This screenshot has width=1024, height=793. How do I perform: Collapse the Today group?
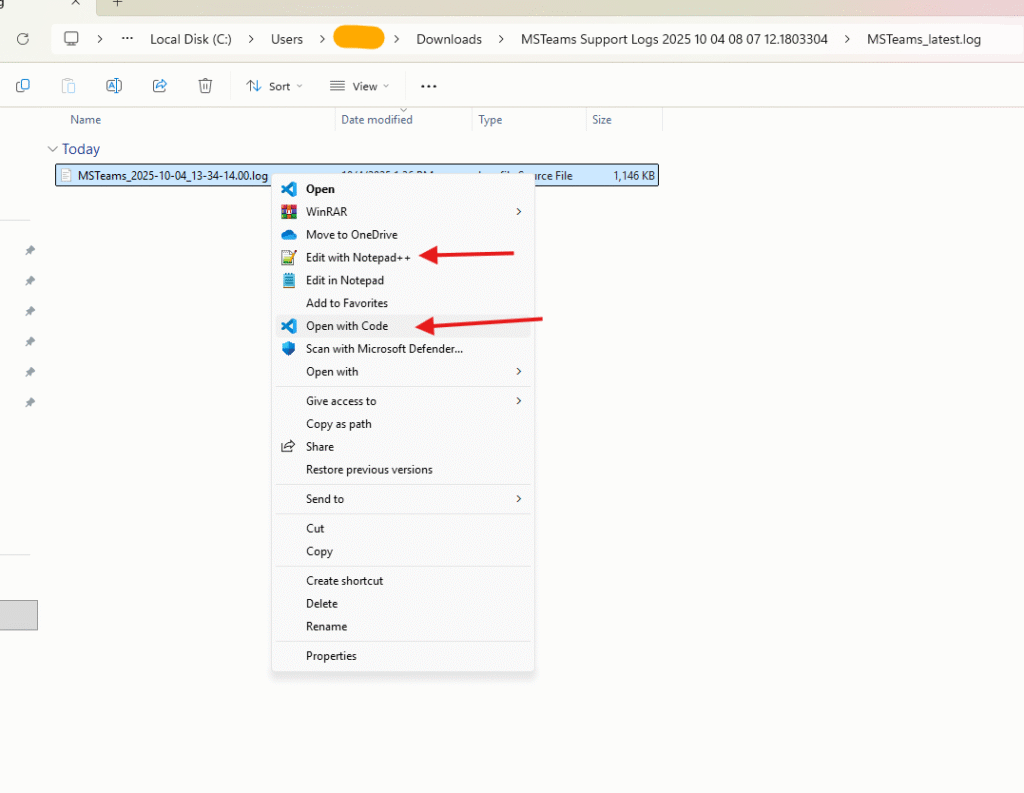tap(53, 149)
